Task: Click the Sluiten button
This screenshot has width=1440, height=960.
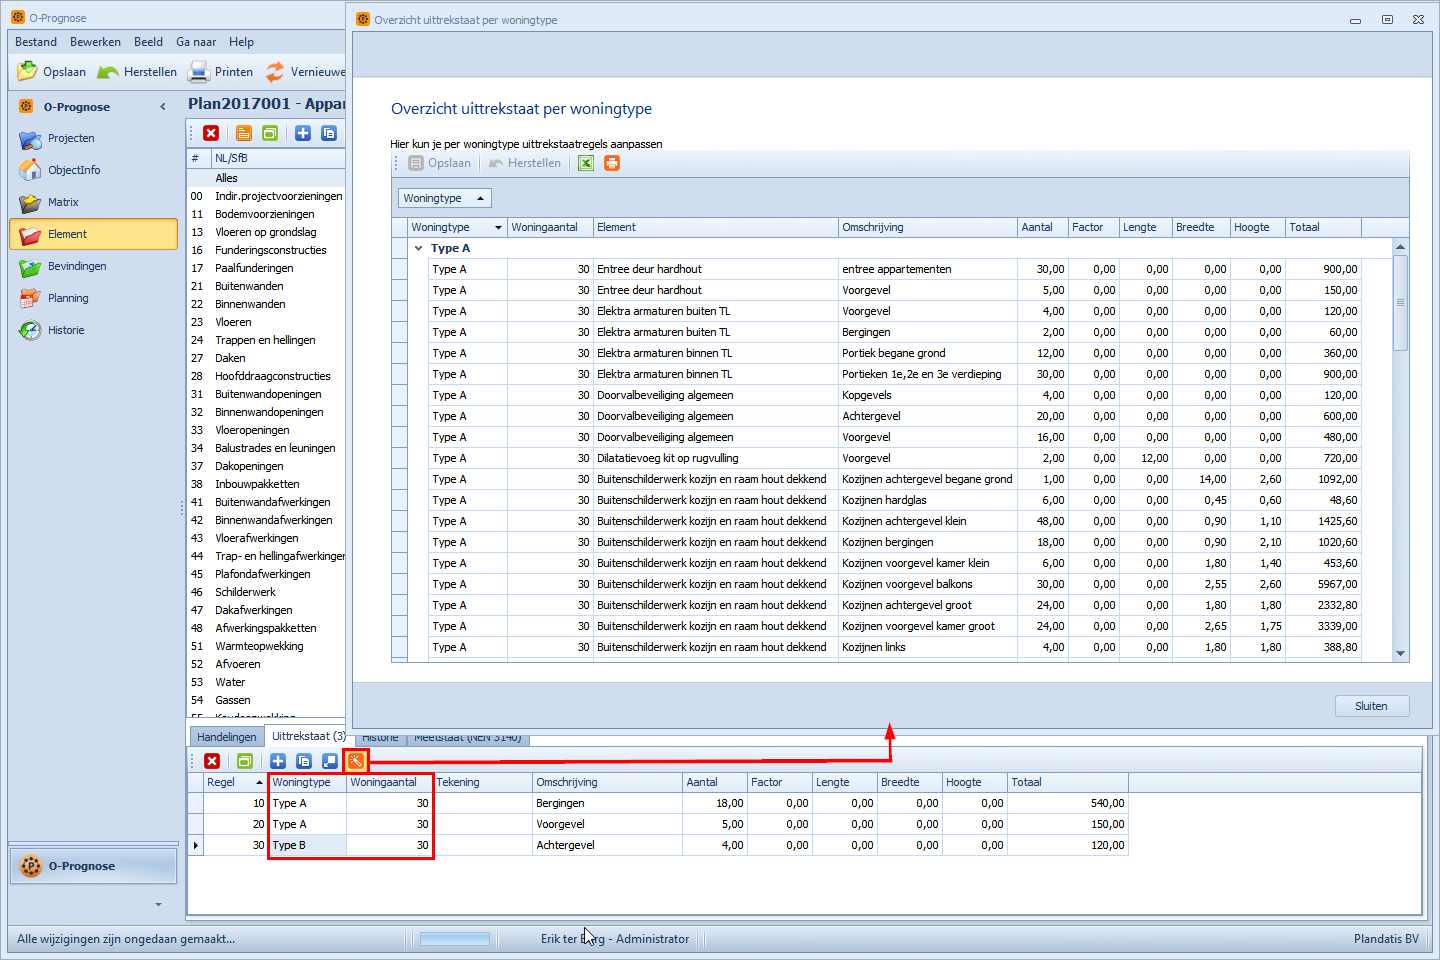Action: (x=1372, y=706)
